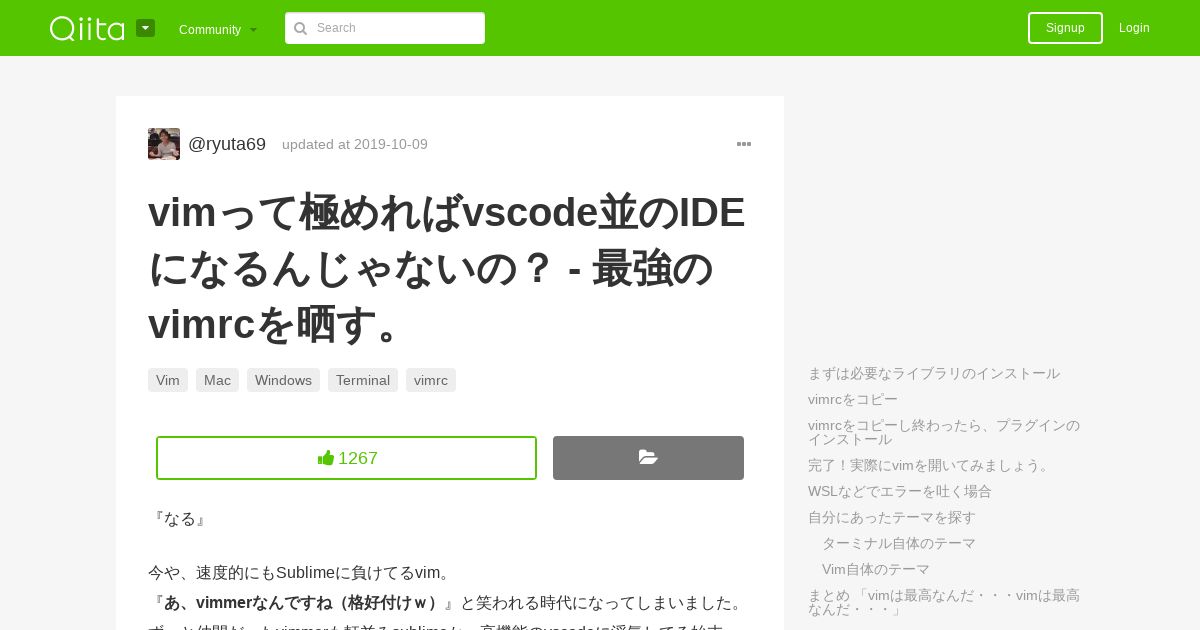Screen dimensions: 1200x630
Task: Select the Vim tag
Action: tap(168, 380)
